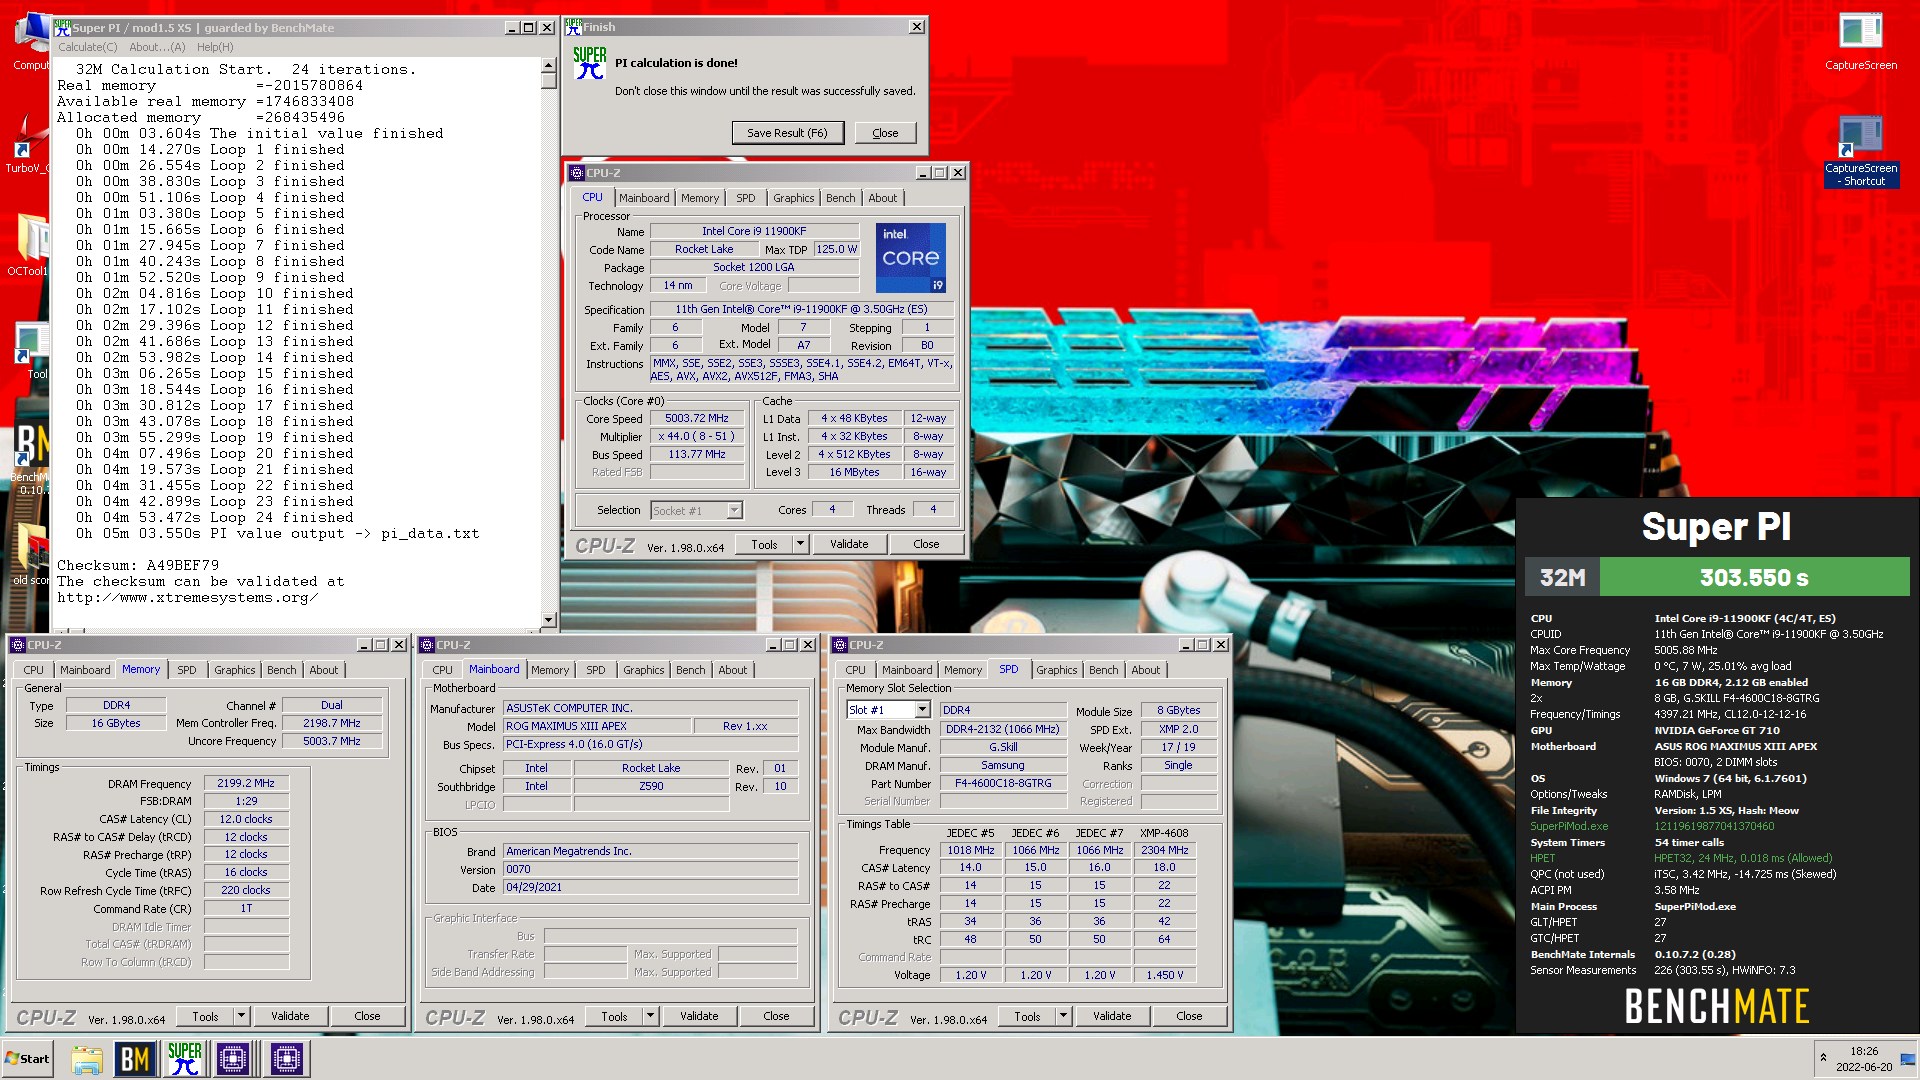Click Super PI icon in the taskbar
The height and width of the screenshot is (1080, 1920).
point(185,1059)
